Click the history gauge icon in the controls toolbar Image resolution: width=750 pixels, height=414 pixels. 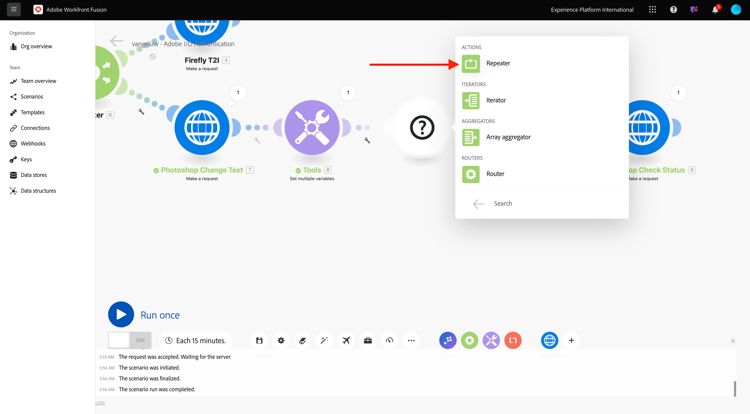point(389,340)
